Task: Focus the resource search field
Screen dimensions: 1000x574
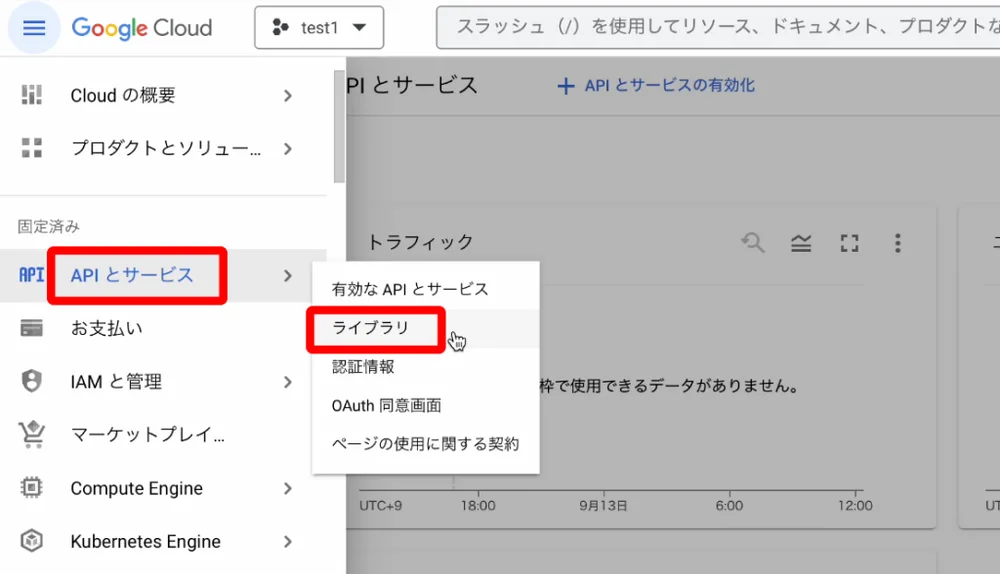Action: click(718, 27)
